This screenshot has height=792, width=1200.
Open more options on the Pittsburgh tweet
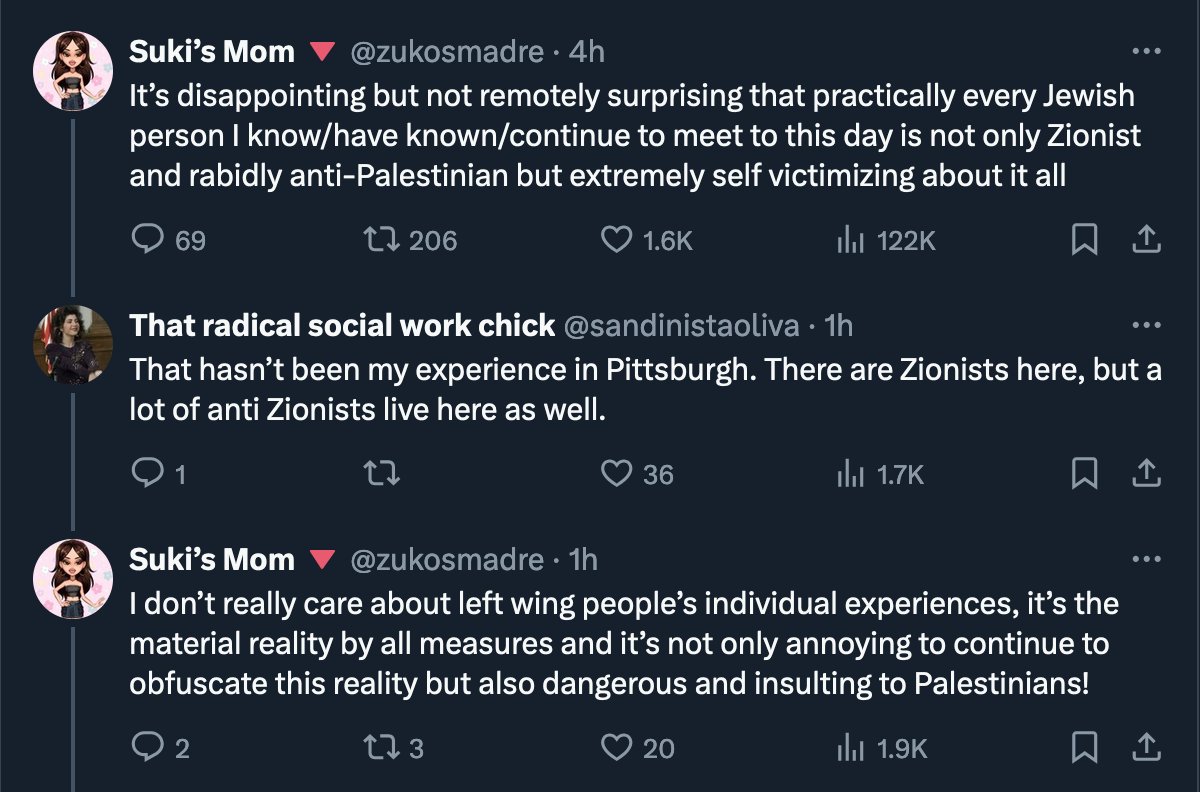pos(1146,325)
